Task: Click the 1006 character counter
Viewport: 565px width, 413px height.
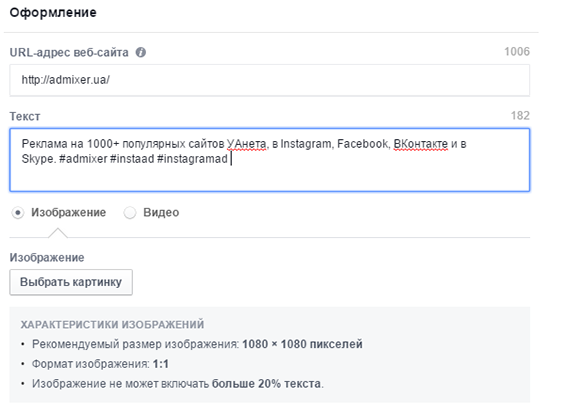Action: [517, 52]
